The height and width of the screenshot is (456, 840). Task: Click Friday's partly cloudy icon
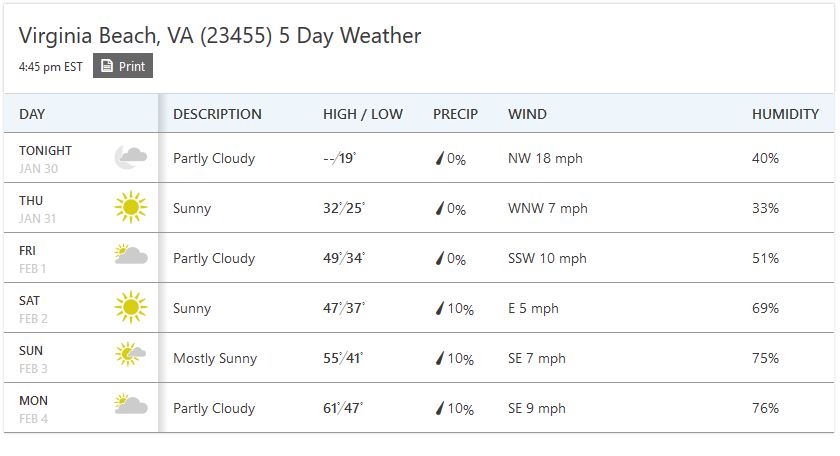[130, 256]
